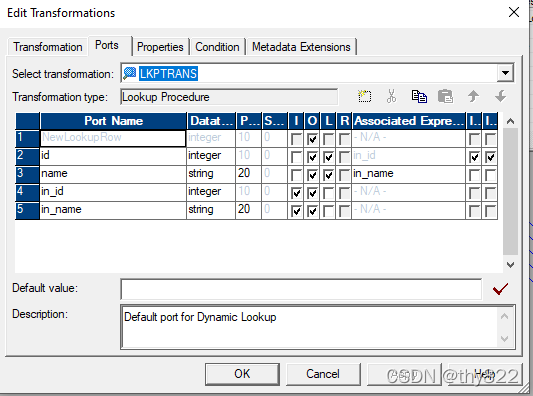Select the in_name port name cell
Screen dimensions: 533x396
(113, 210)
